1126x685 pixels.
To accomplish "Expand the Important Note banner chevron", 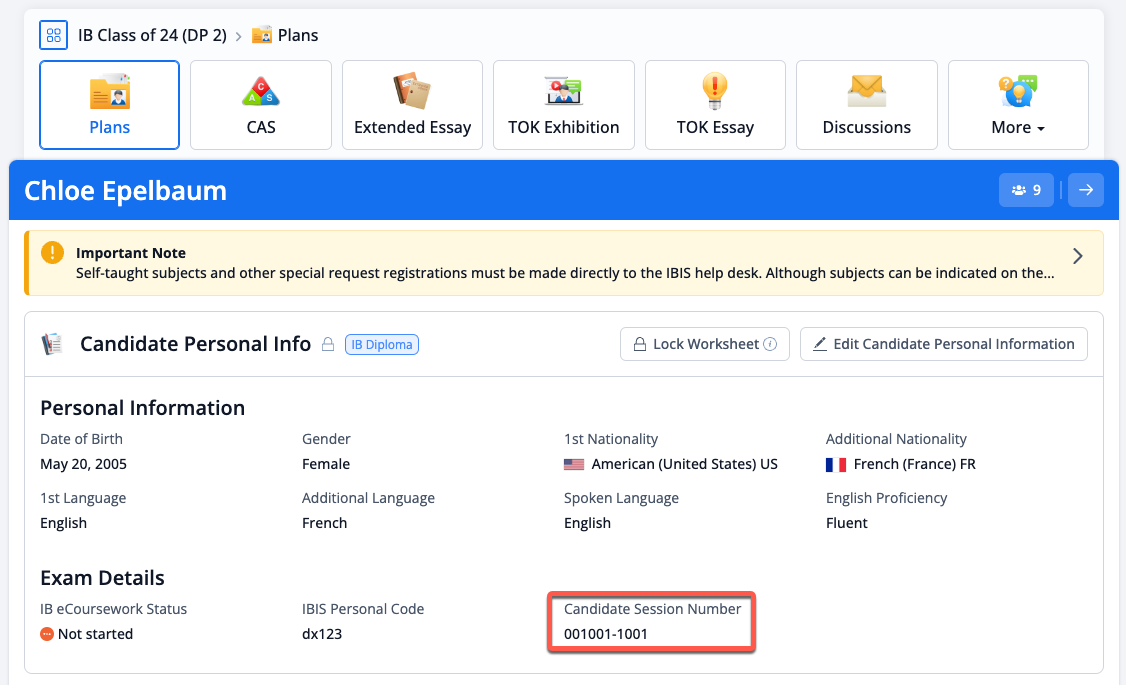I will click(x=1078, y=255).
